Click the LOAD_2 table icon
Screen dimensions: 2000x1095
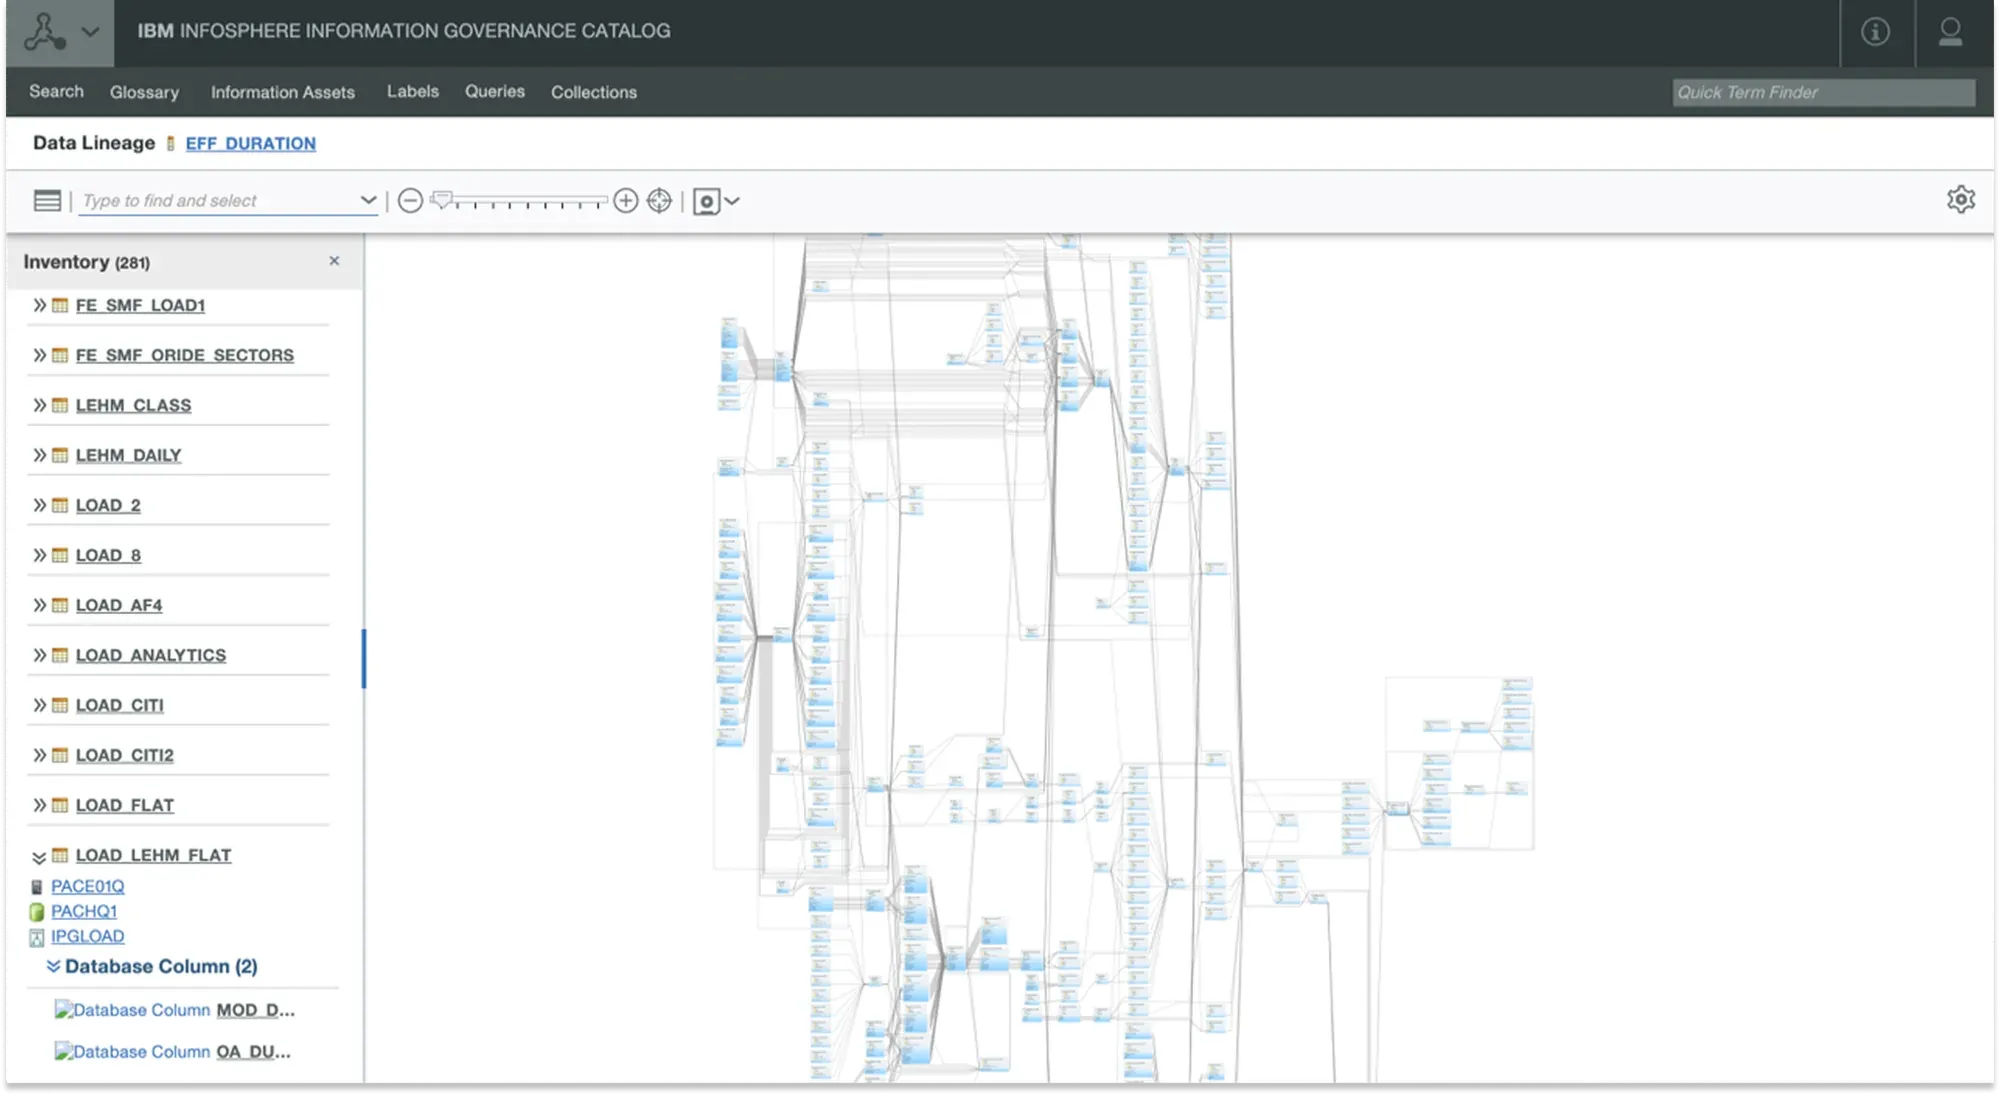pyautogui.click(x=60, y=505)
